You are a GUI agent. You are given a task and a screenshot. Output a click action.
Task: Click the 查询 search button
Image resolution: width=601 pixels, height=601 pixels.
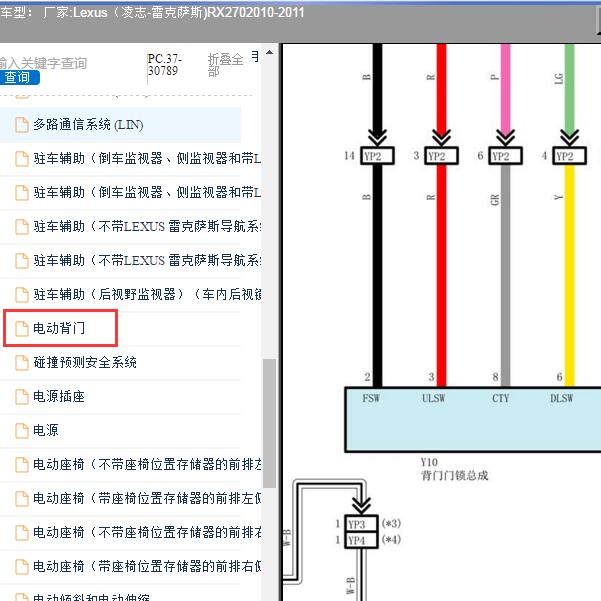[x=19, y=78]
